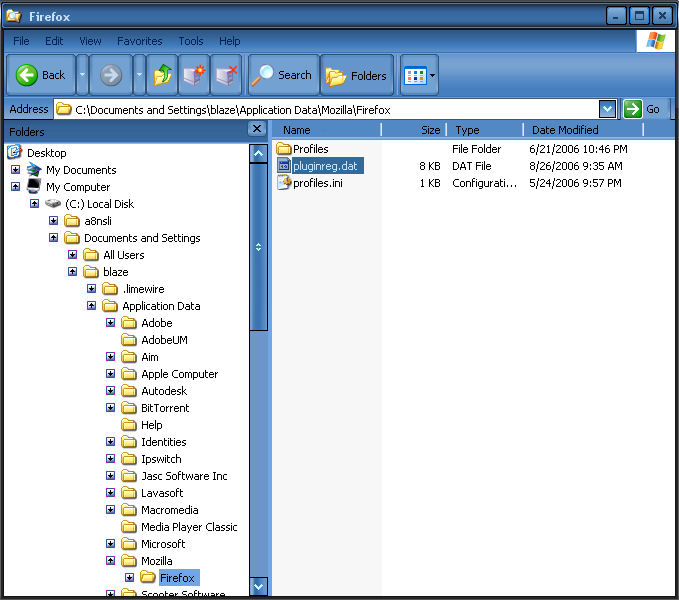Image resolution: width=679 pixels, height=600 pixels.
Task: Close the Folders pane
Action: [257, 129]
